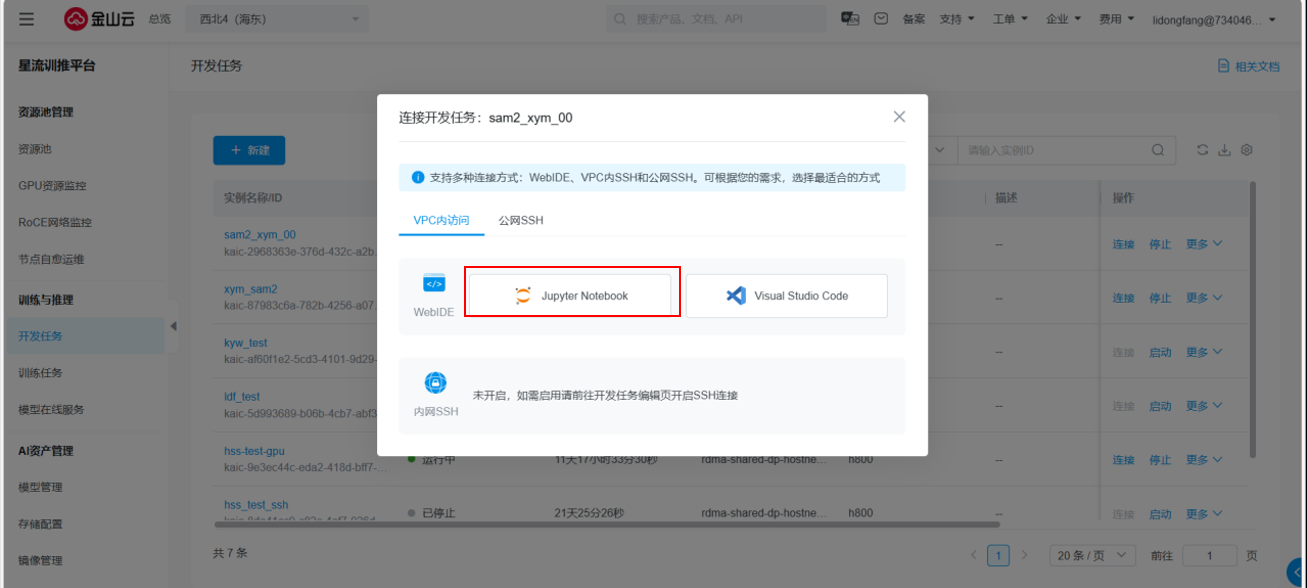Click the search magnifier in top bar

[x=620, y=19]
